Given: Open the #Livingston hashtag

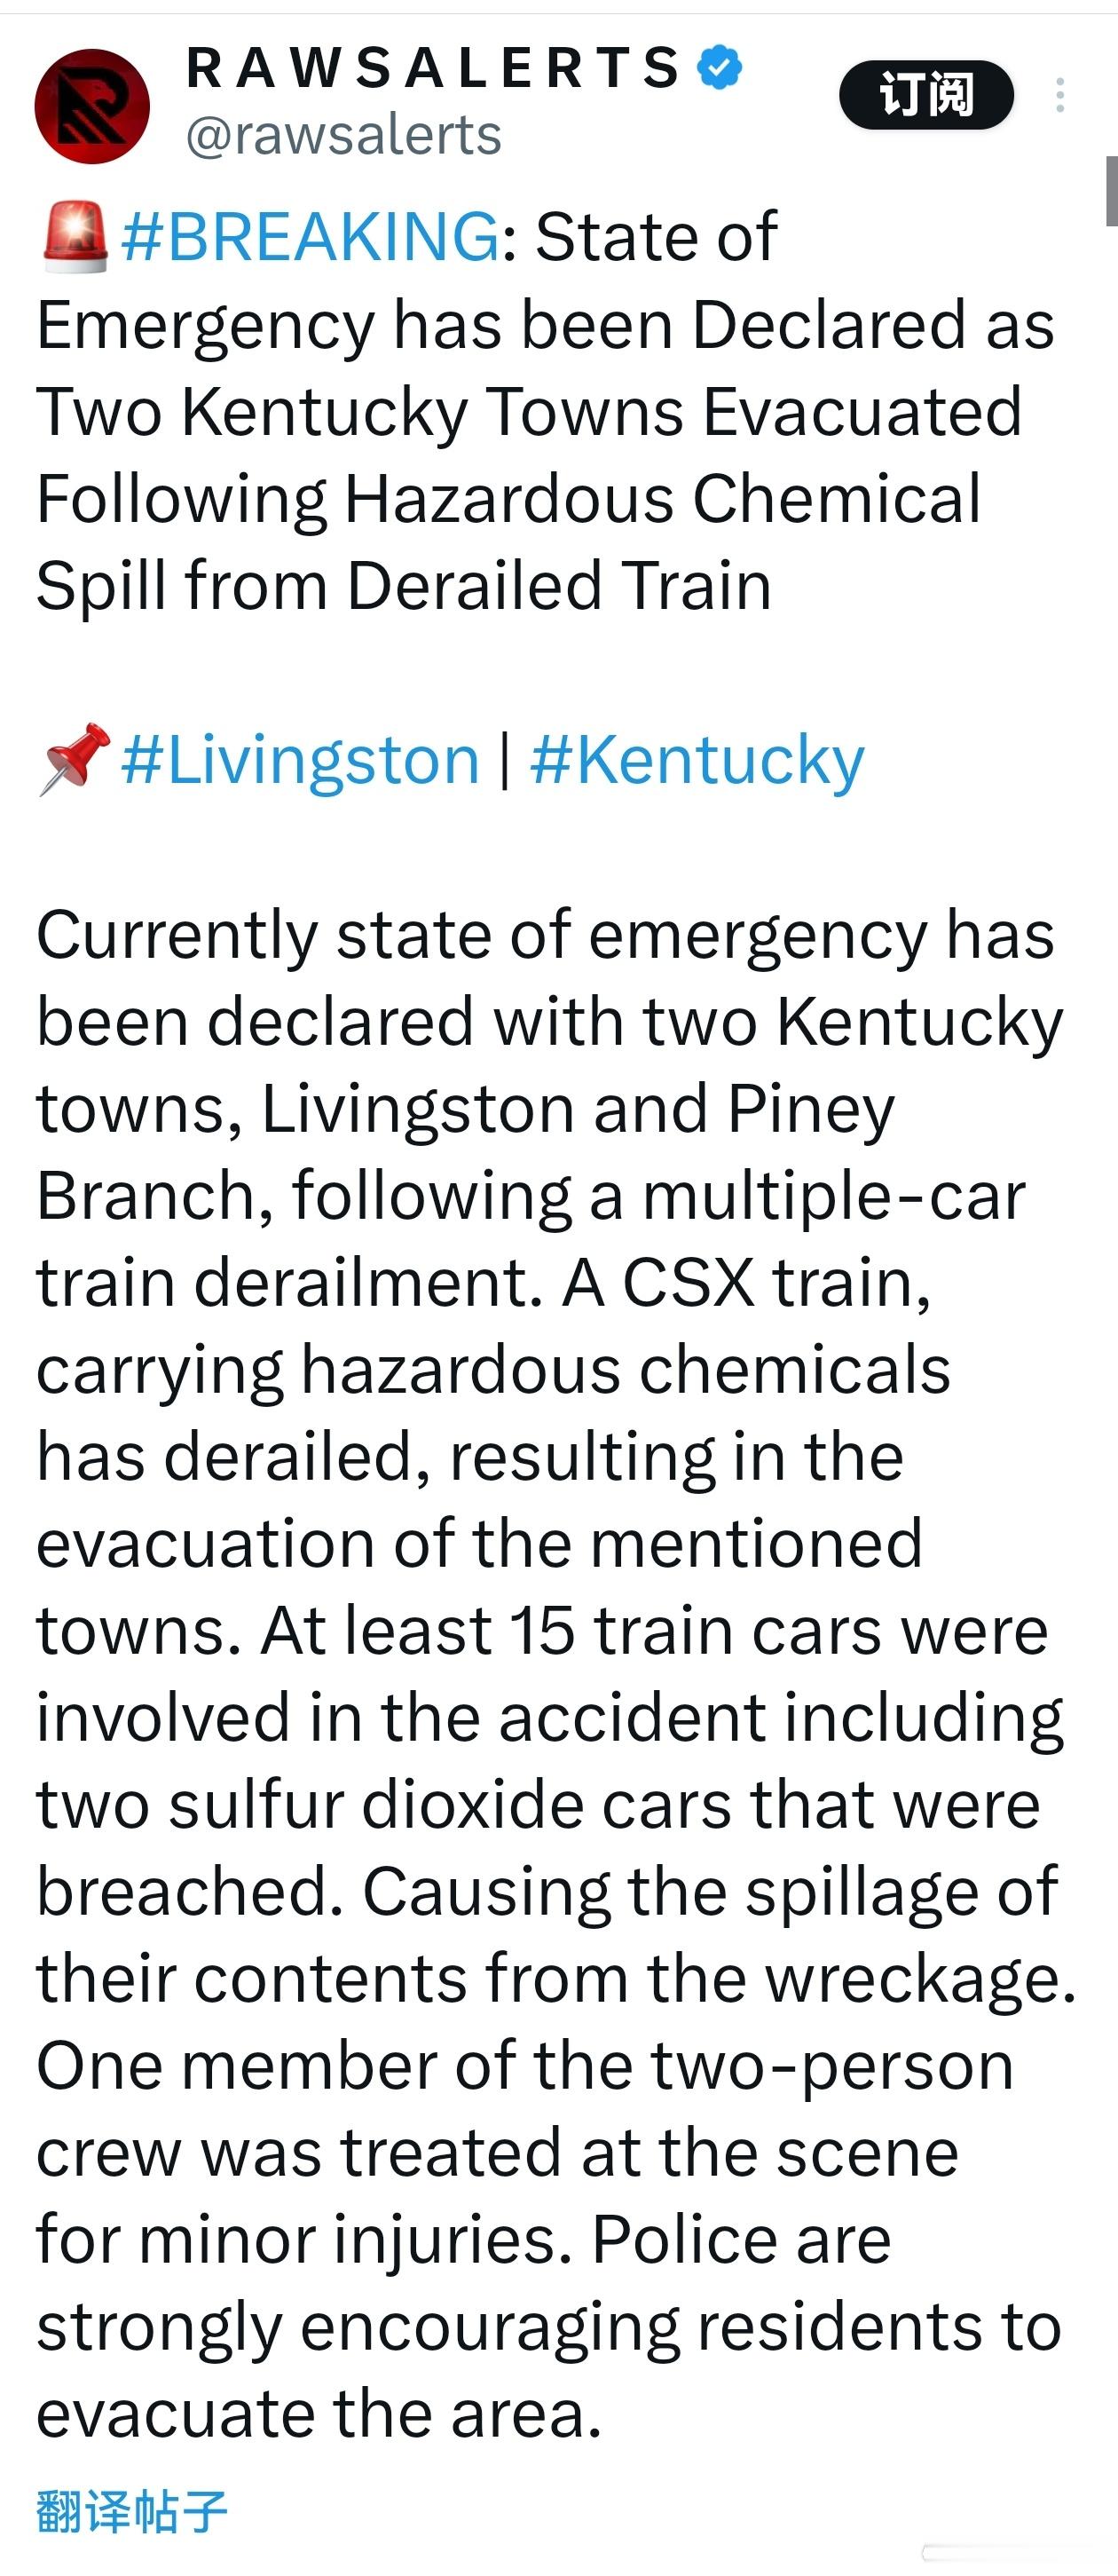Looking at the screenshot, I should 301,760.
